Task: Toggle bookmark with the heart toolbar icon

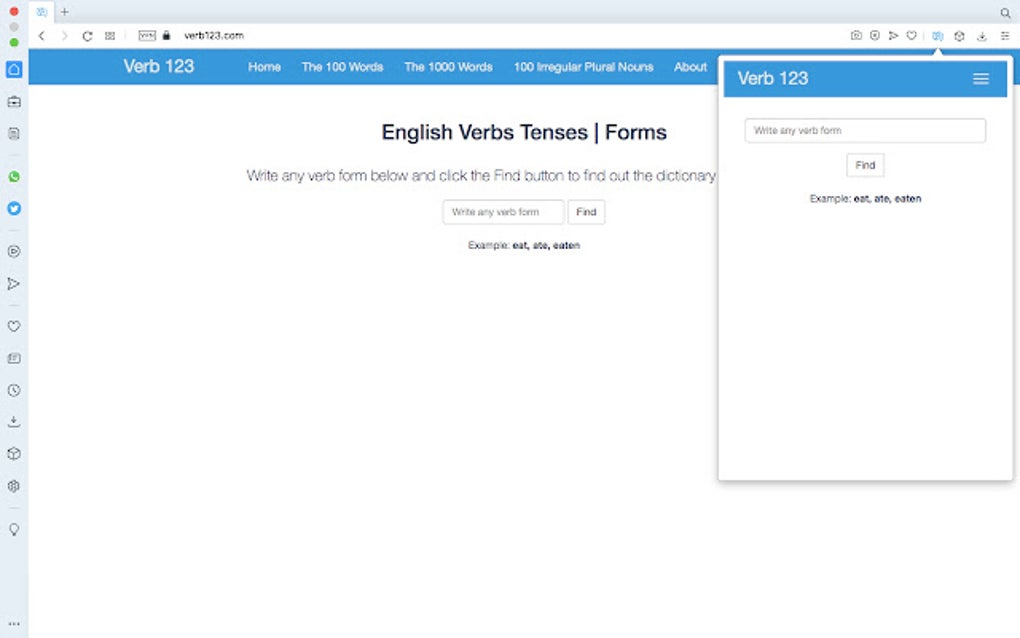Action: pyautogui.click(x=911, y=35)
